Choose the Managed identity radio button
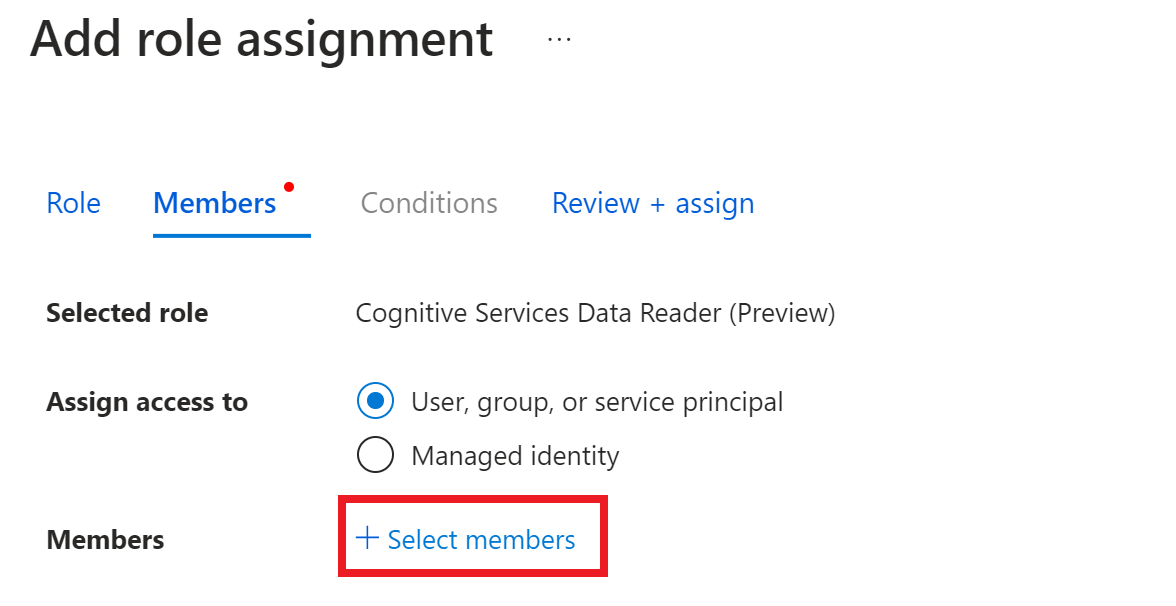Screen dimensions: 1176x606 (376, 456)
